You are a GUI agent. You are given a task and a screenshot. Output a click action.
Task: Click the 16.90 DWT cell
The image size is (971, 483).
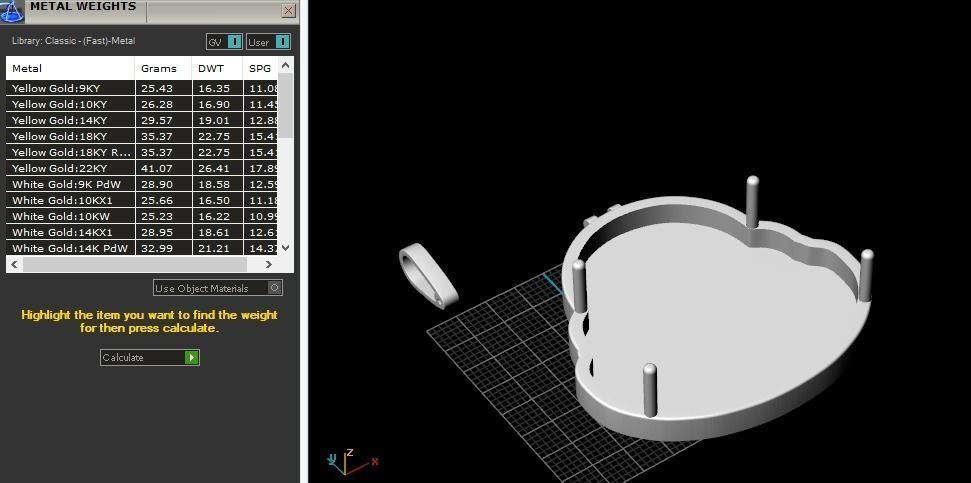point(217,104)
